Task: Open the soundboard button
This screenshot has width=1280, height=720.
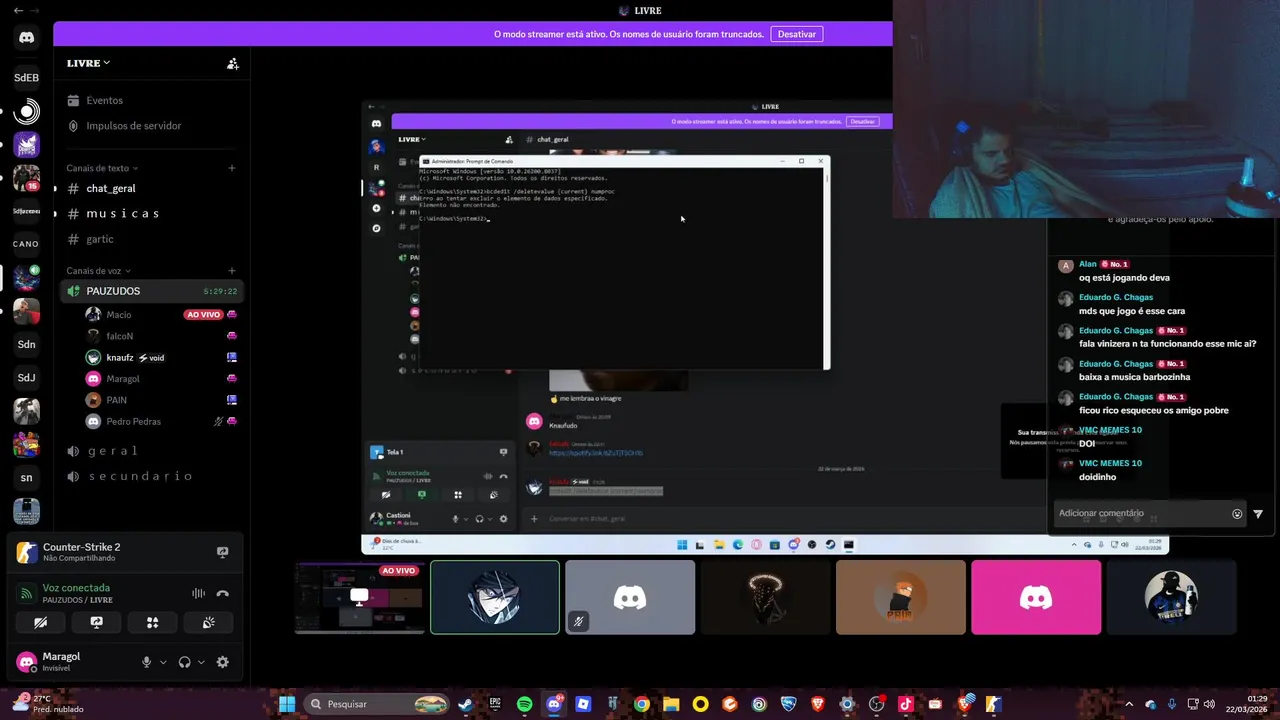Action: pos(208,622)
